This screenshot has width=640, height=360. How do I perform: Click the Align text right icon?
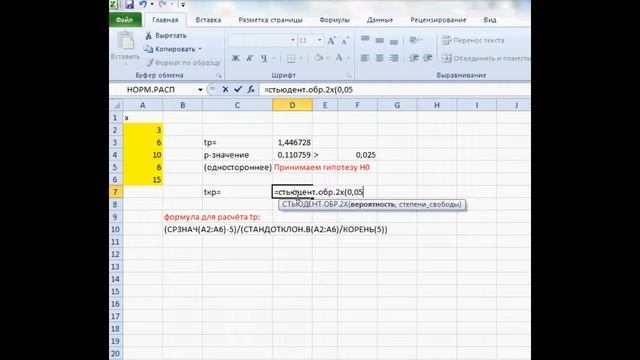click(x=394, y=58)
